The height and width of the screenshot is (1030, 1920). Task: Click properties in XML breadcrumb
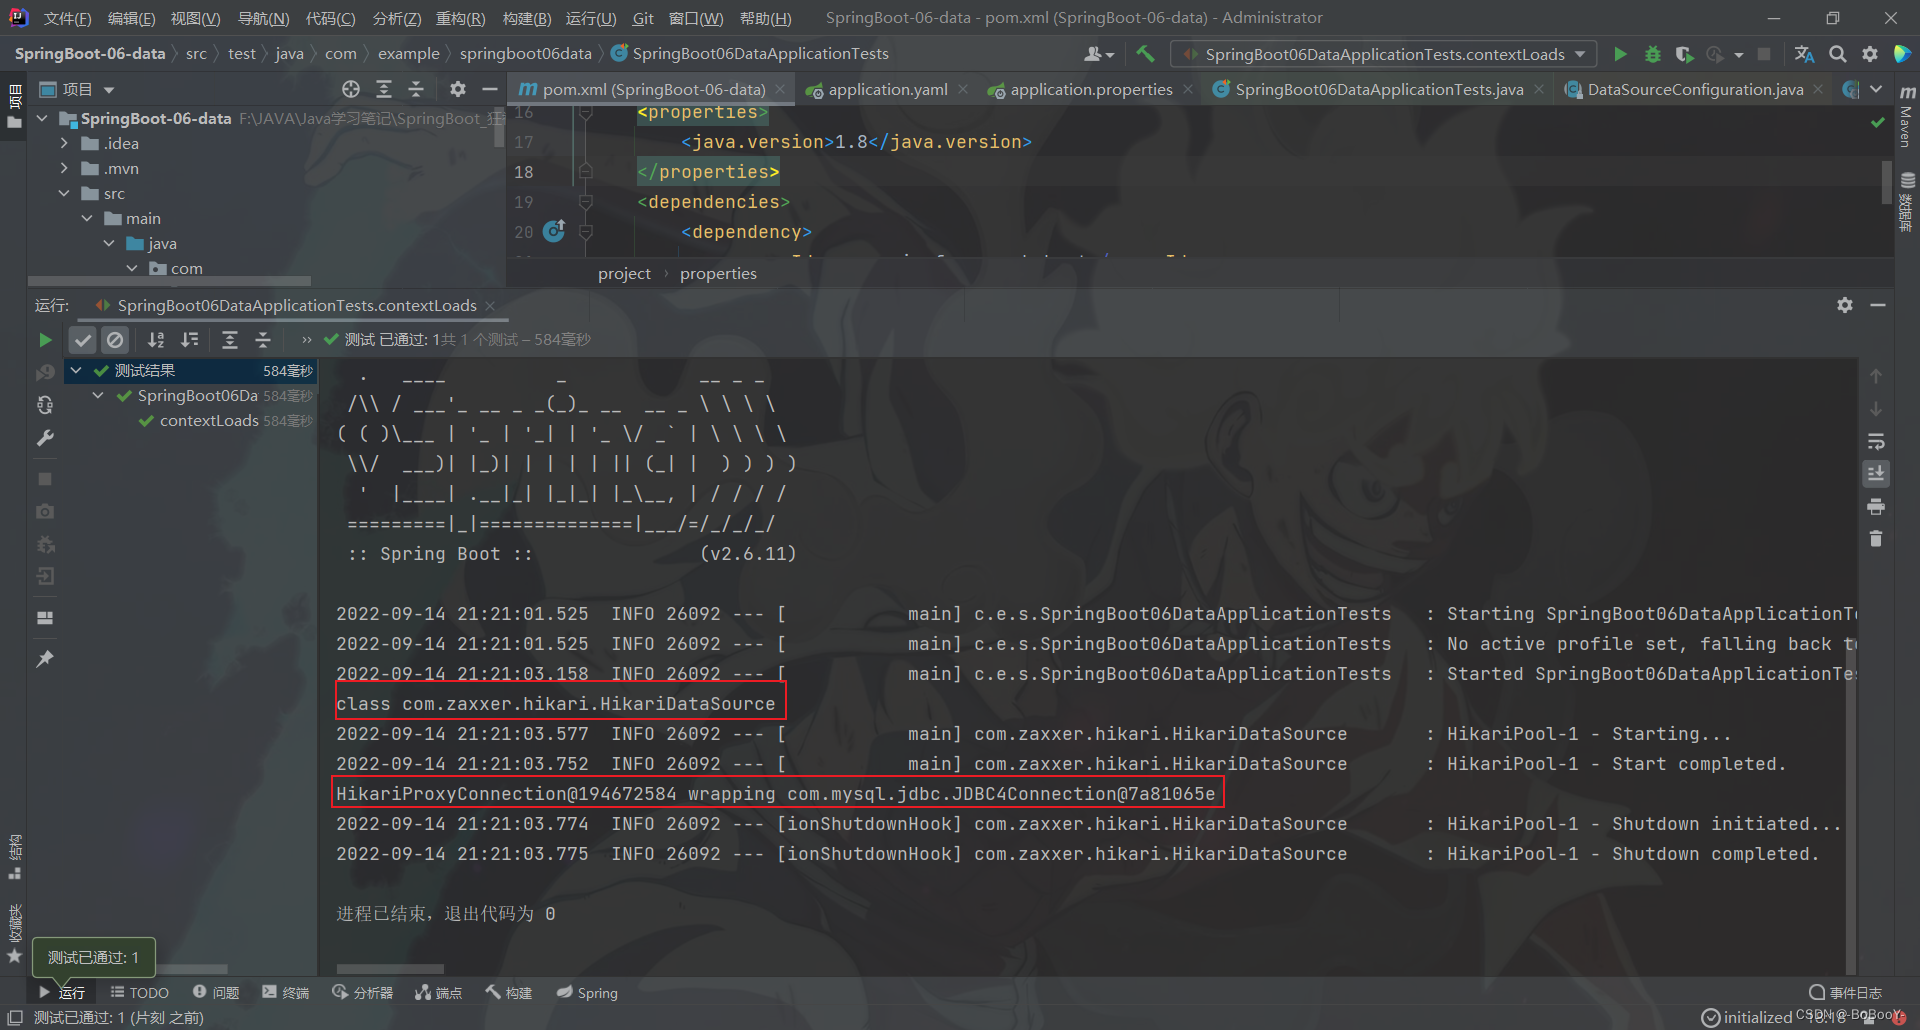tap(718, 273)
